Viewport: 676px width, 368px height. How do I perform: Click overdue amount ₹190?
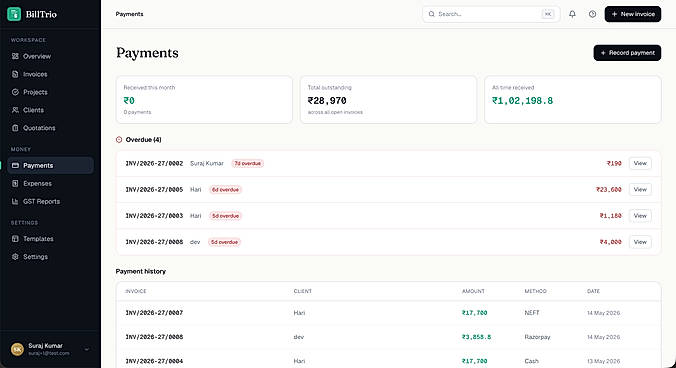[x=614, y=163]
